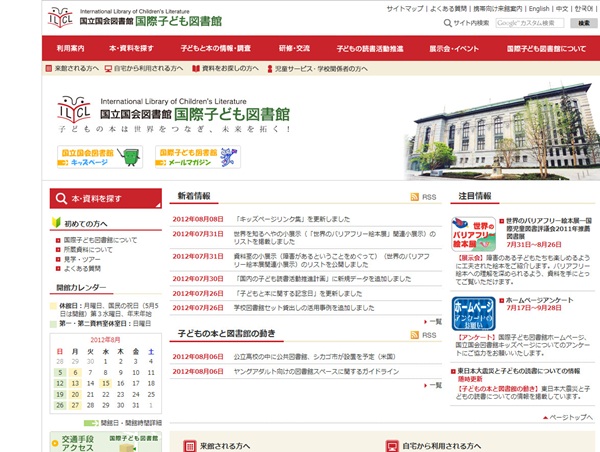Open news item 「キッズページリンク集」を更新しました

click(x=292, y=219)
